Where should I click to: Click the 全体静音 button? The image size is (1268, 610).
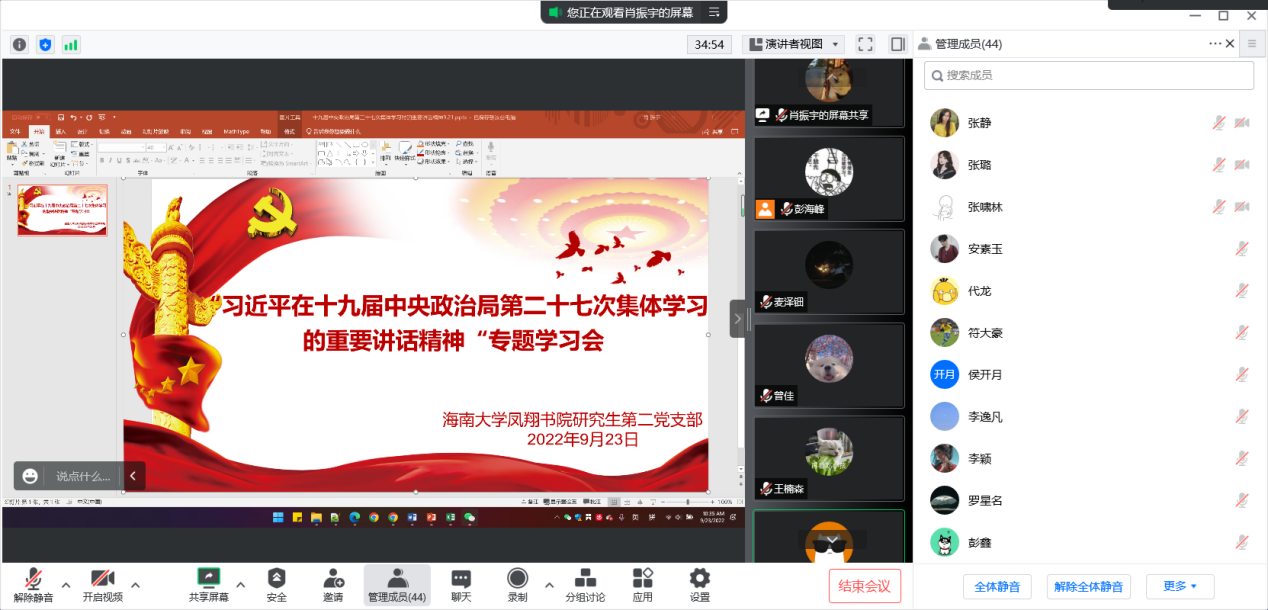tap(996, 586)
